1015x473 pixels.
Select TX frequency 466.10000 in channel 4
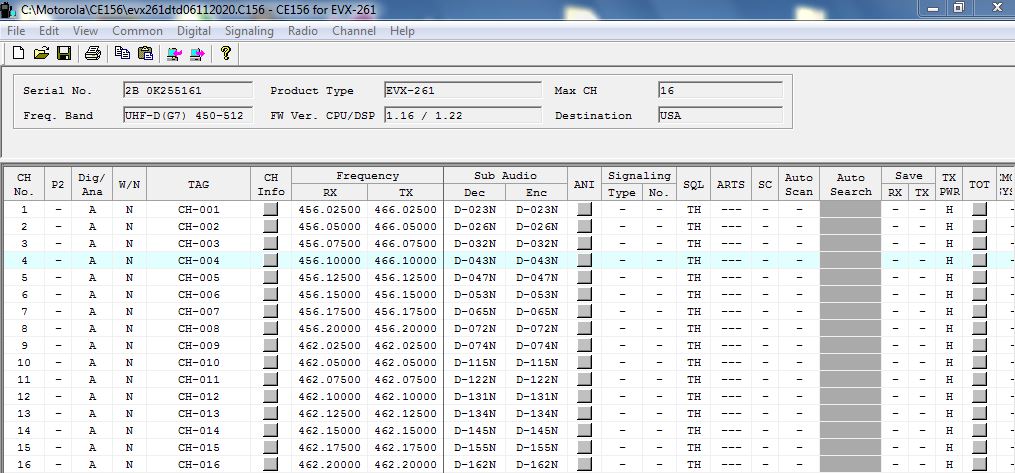coord(405,260)
